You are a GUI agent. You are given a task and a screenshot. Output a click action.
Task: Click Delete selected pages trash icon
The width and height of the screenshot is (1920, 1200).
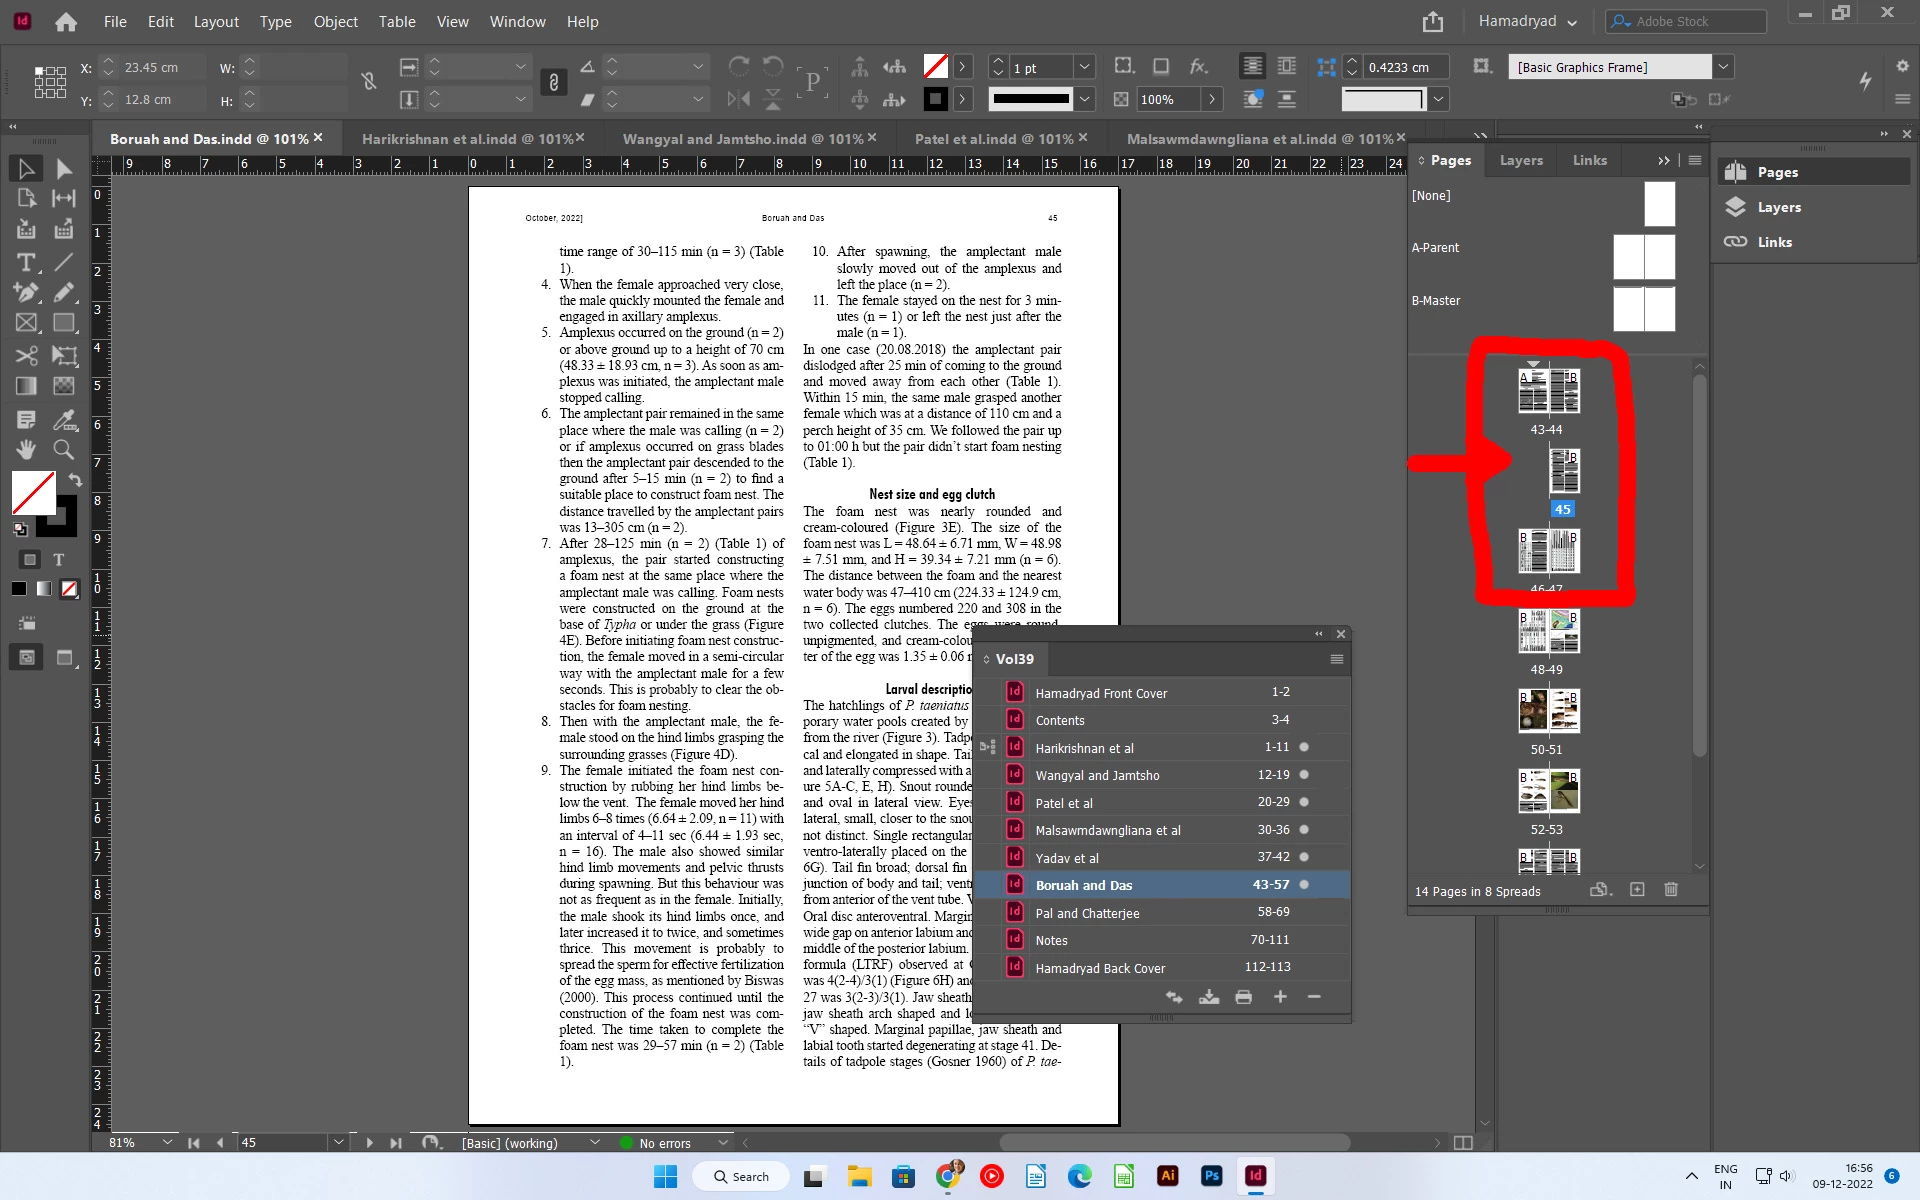click(1670, 890)
